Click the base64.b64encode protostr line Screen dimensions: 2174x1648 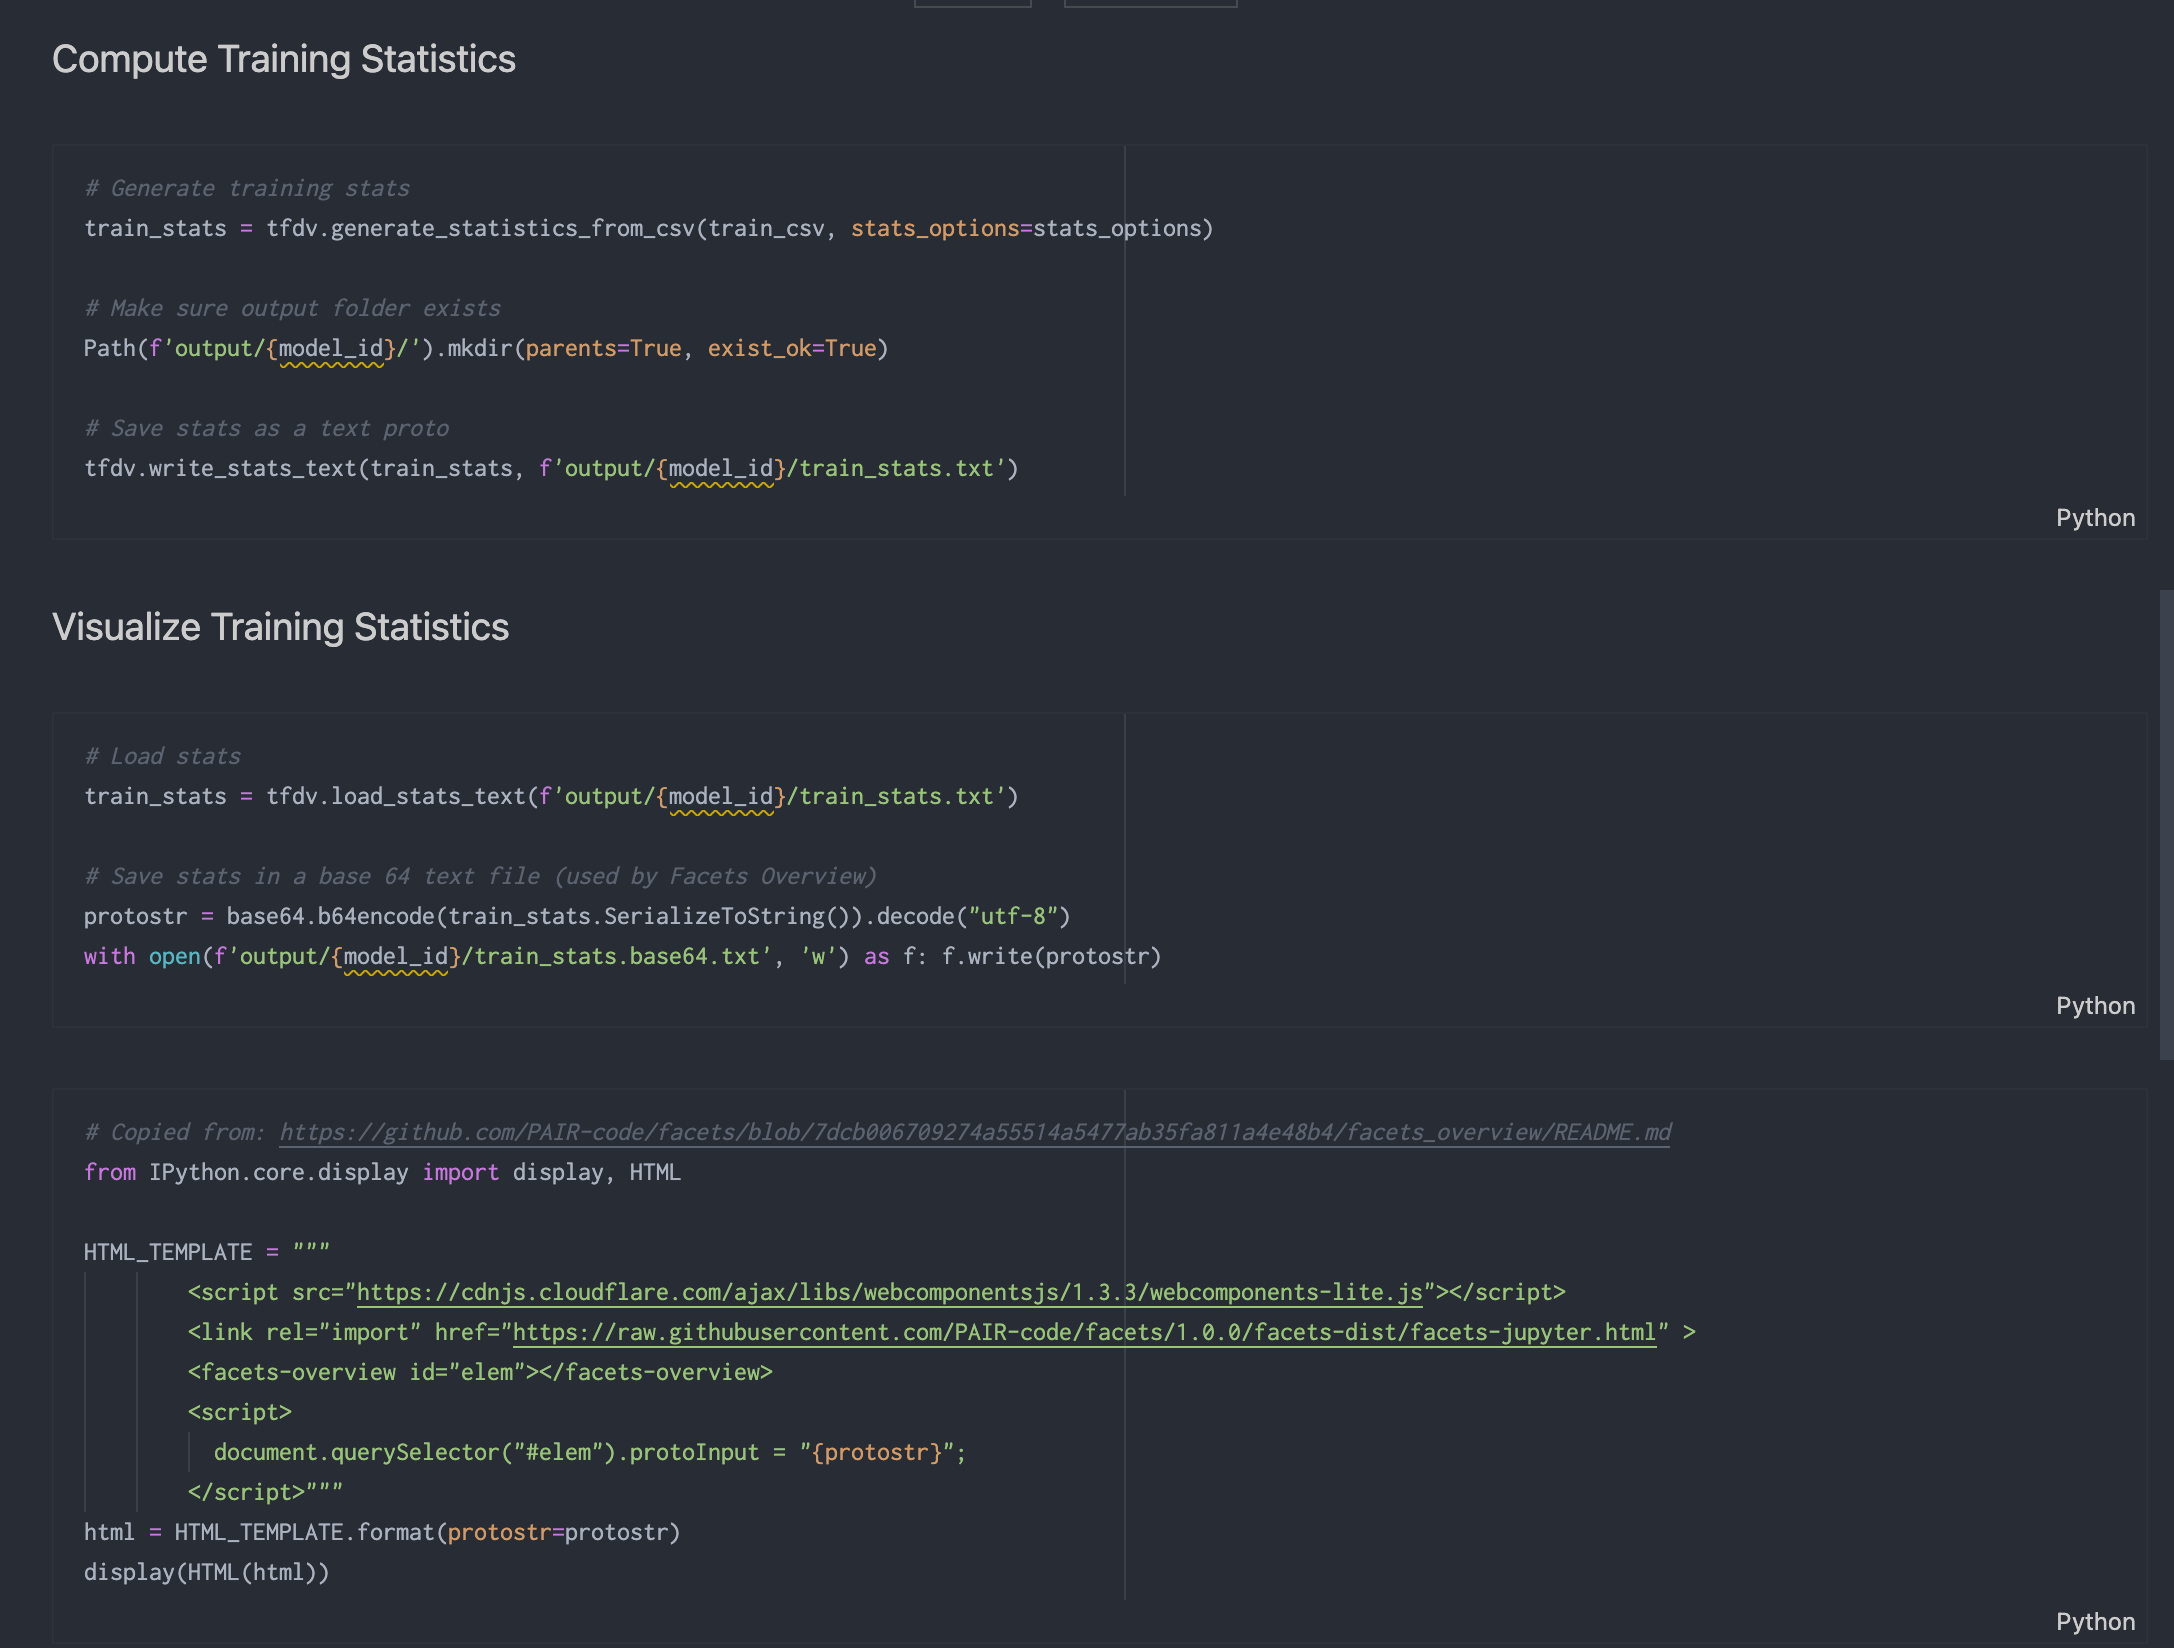[576, 915]
